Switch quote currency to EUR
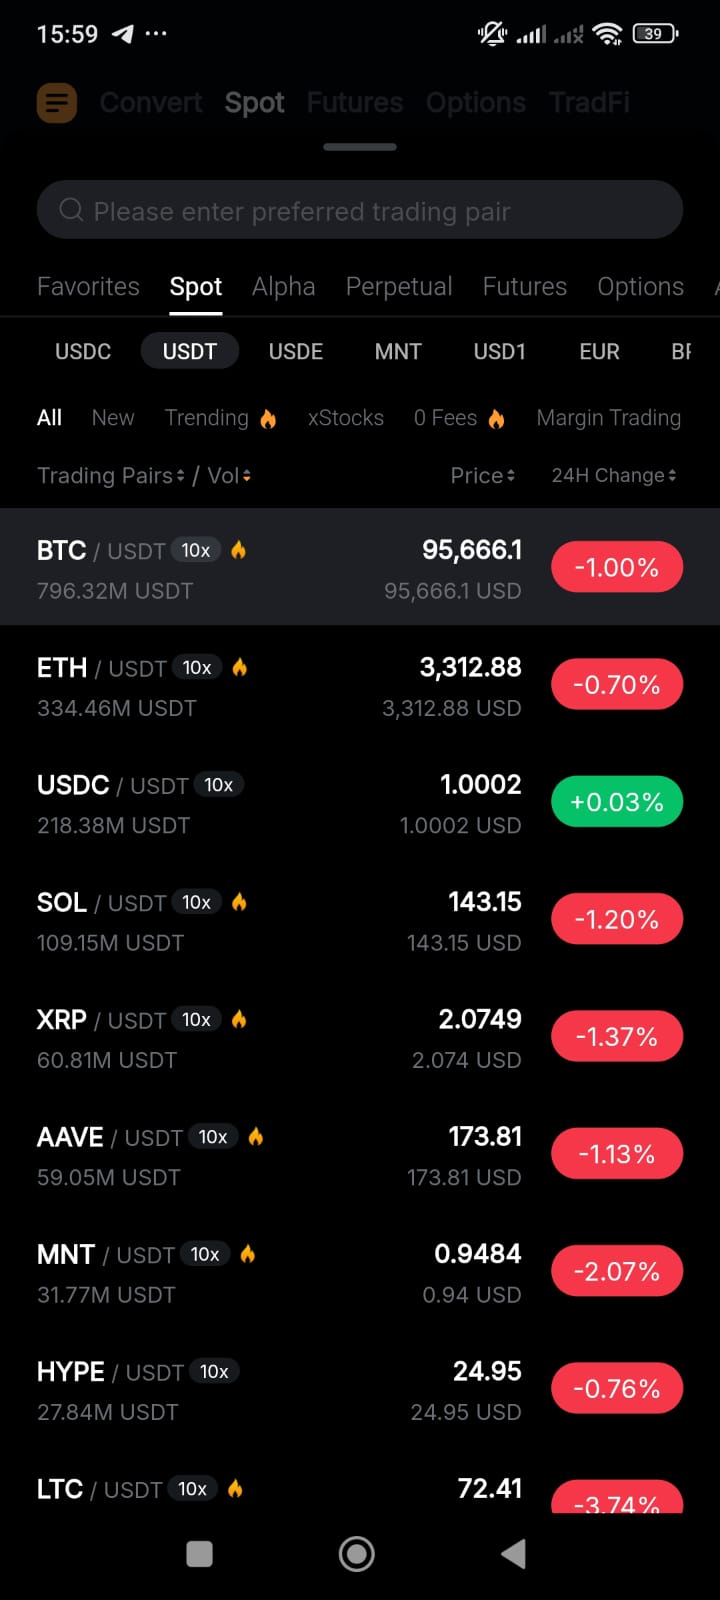Image resolution: width=720 pixels, height=1600 pixels. click(x=599, y=351)
